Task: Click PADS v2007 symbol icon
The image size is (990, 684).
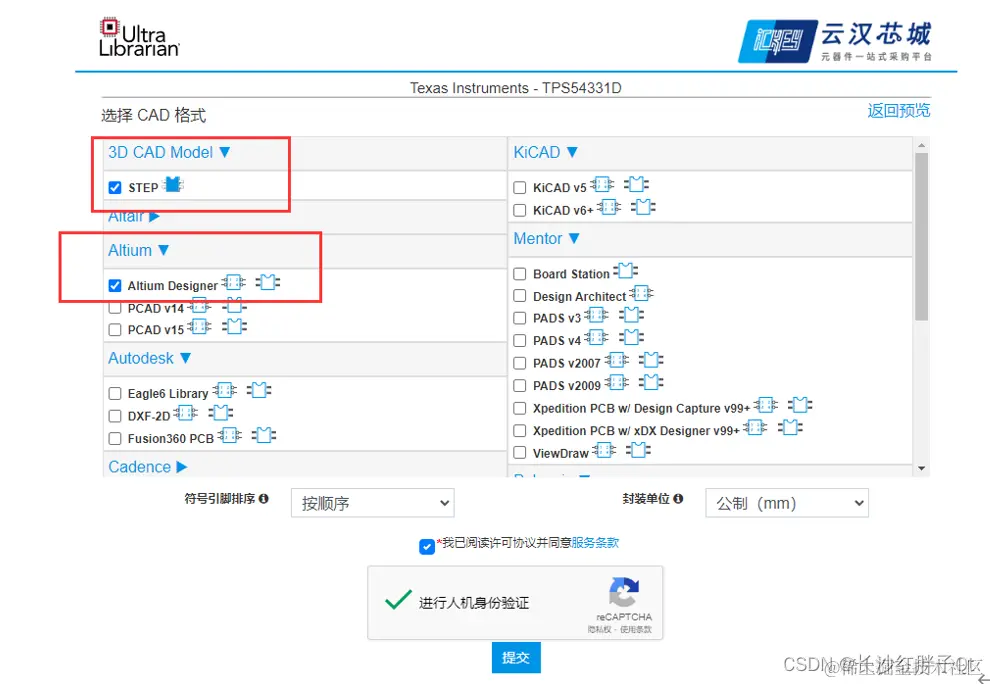Action: pyautogui.click(x=616, y=360)
